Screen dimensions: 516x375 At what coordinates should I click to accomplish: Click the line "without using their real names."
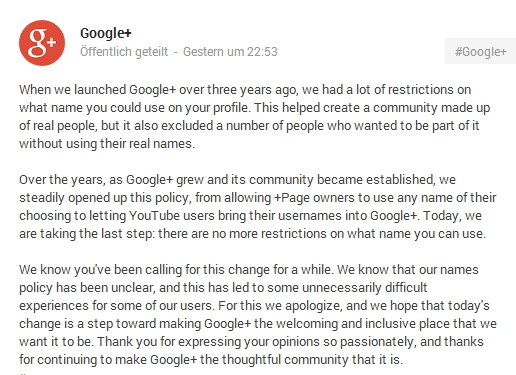(x=107, y=144)
